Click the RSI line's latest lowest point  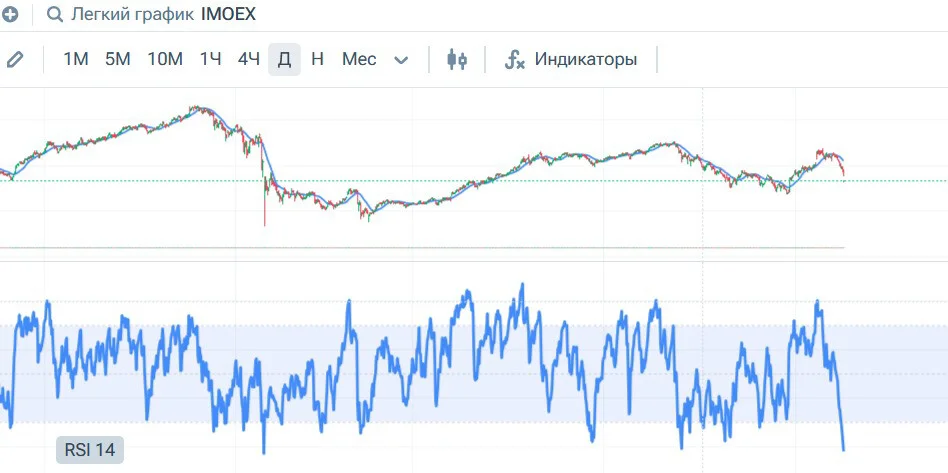click(843, 449)
